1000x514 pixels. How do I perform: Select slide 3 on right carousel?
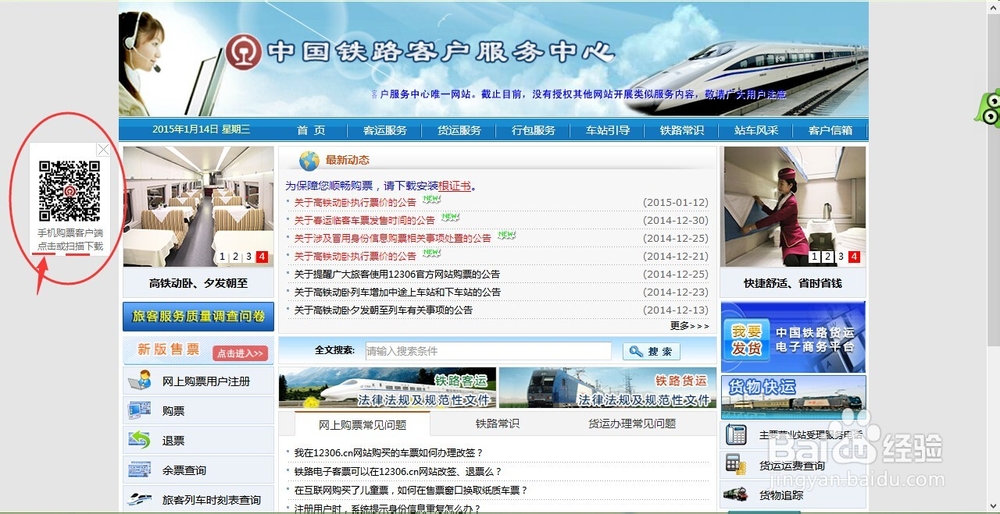tap(841, 257)
